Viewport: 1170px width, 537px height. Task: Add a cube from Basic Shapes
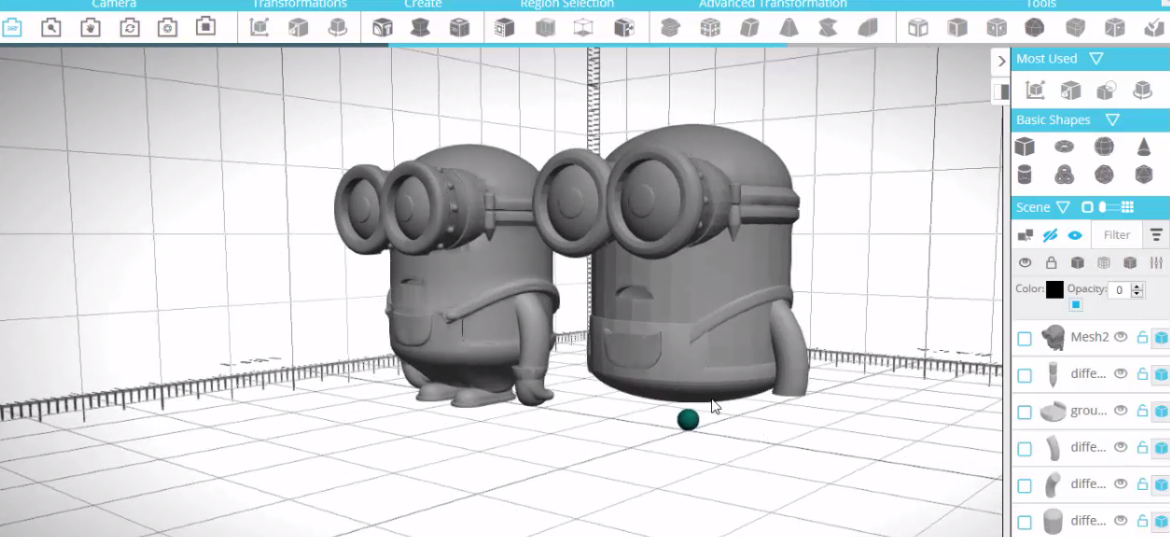click(x=1024, y=146)
